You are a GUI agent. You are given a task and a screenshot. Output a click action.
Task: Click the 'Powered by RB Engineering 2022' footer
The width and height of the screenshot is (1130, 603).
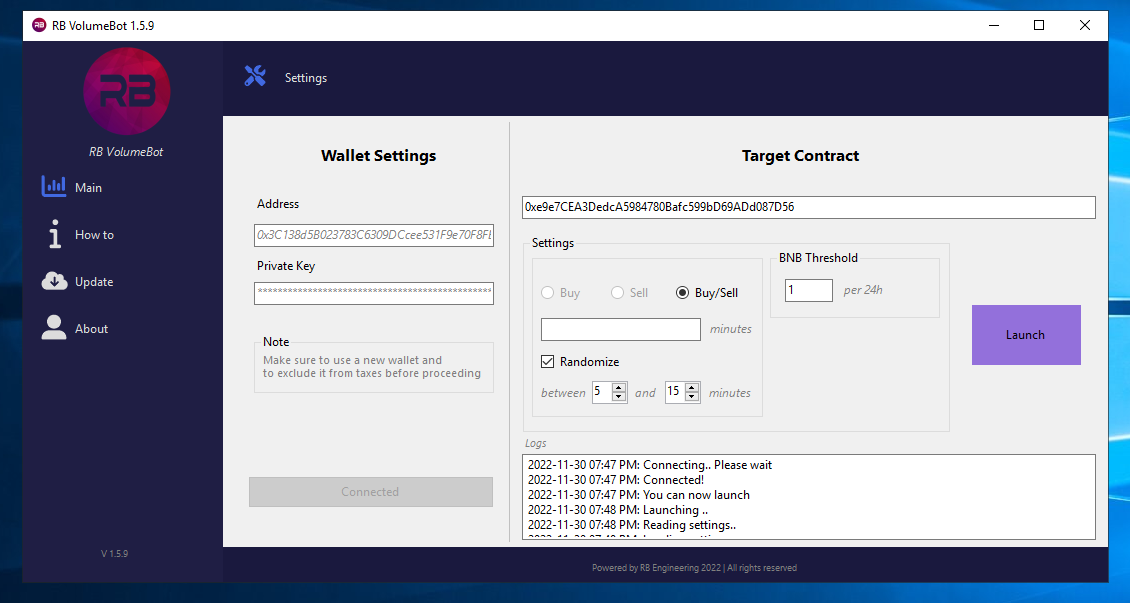[x=695, y=568]
